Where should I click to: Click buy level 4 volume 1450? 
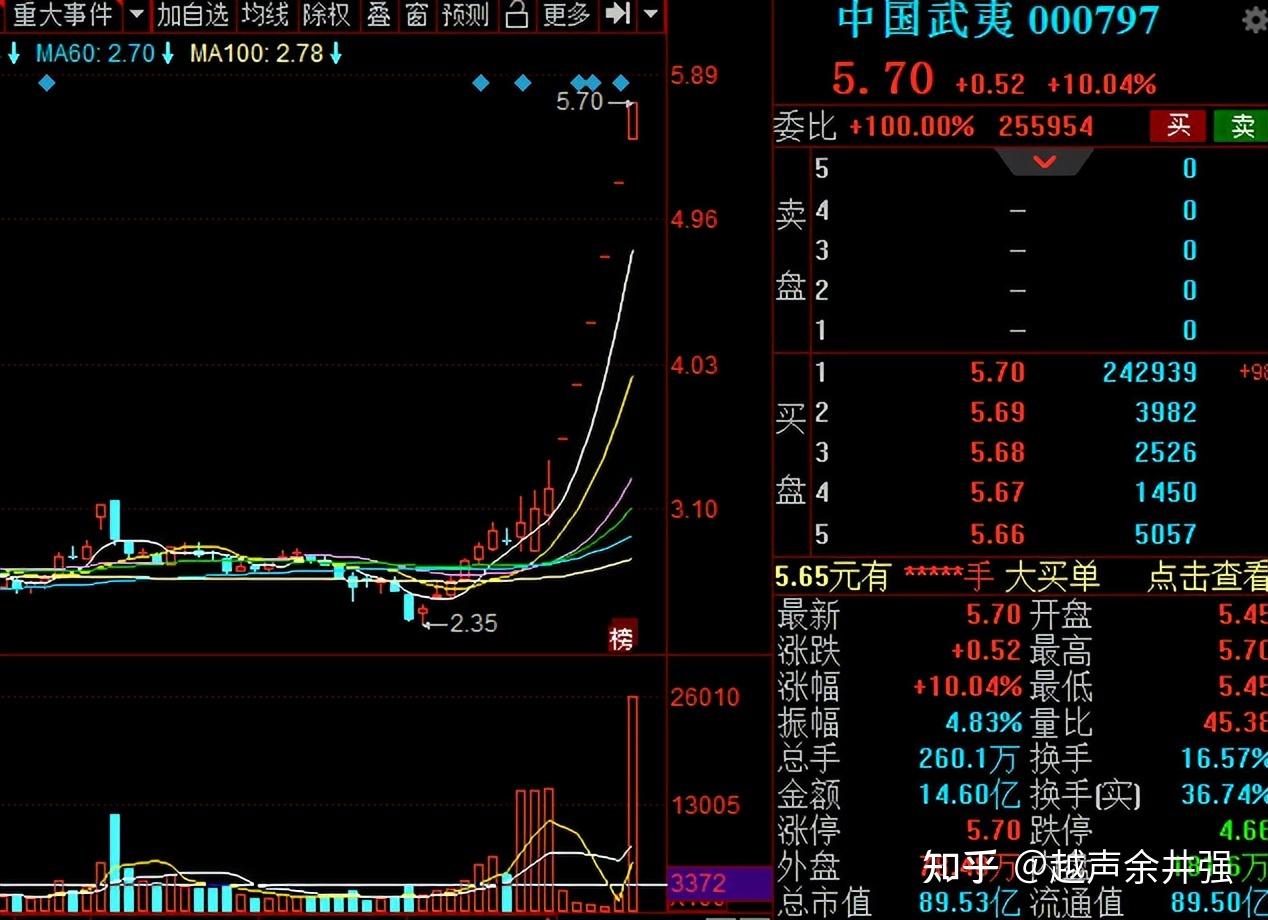click(1165, 493)
